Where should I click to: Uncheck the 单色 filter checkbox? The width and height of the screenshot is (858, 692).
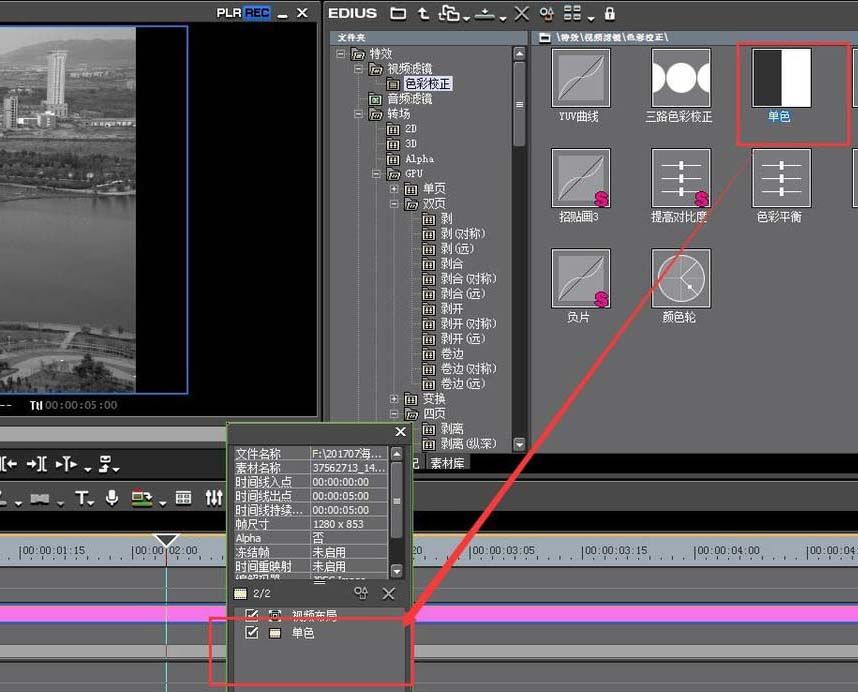[252, 633]
